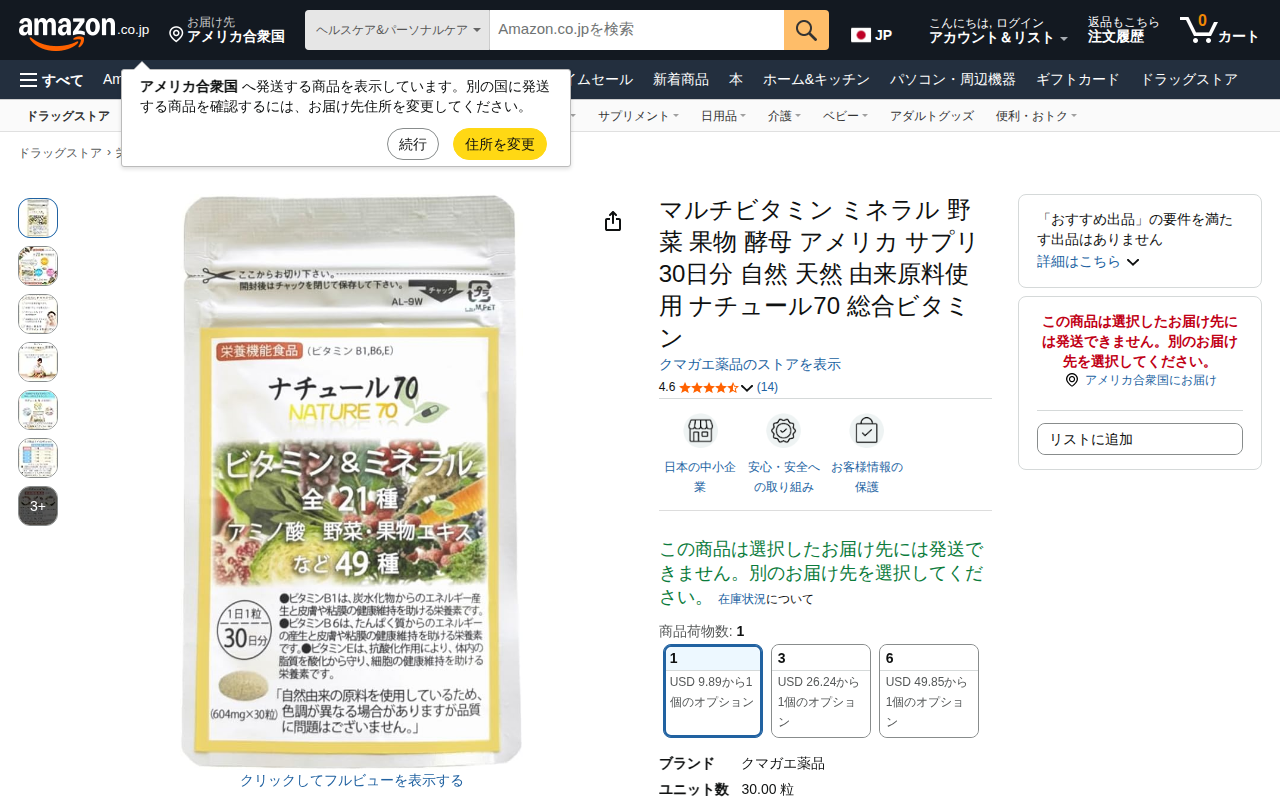Click クリックしてフルビューを表示する link
The width and height of the screenshot is (1280, 800).
click(x=352, y=780)
